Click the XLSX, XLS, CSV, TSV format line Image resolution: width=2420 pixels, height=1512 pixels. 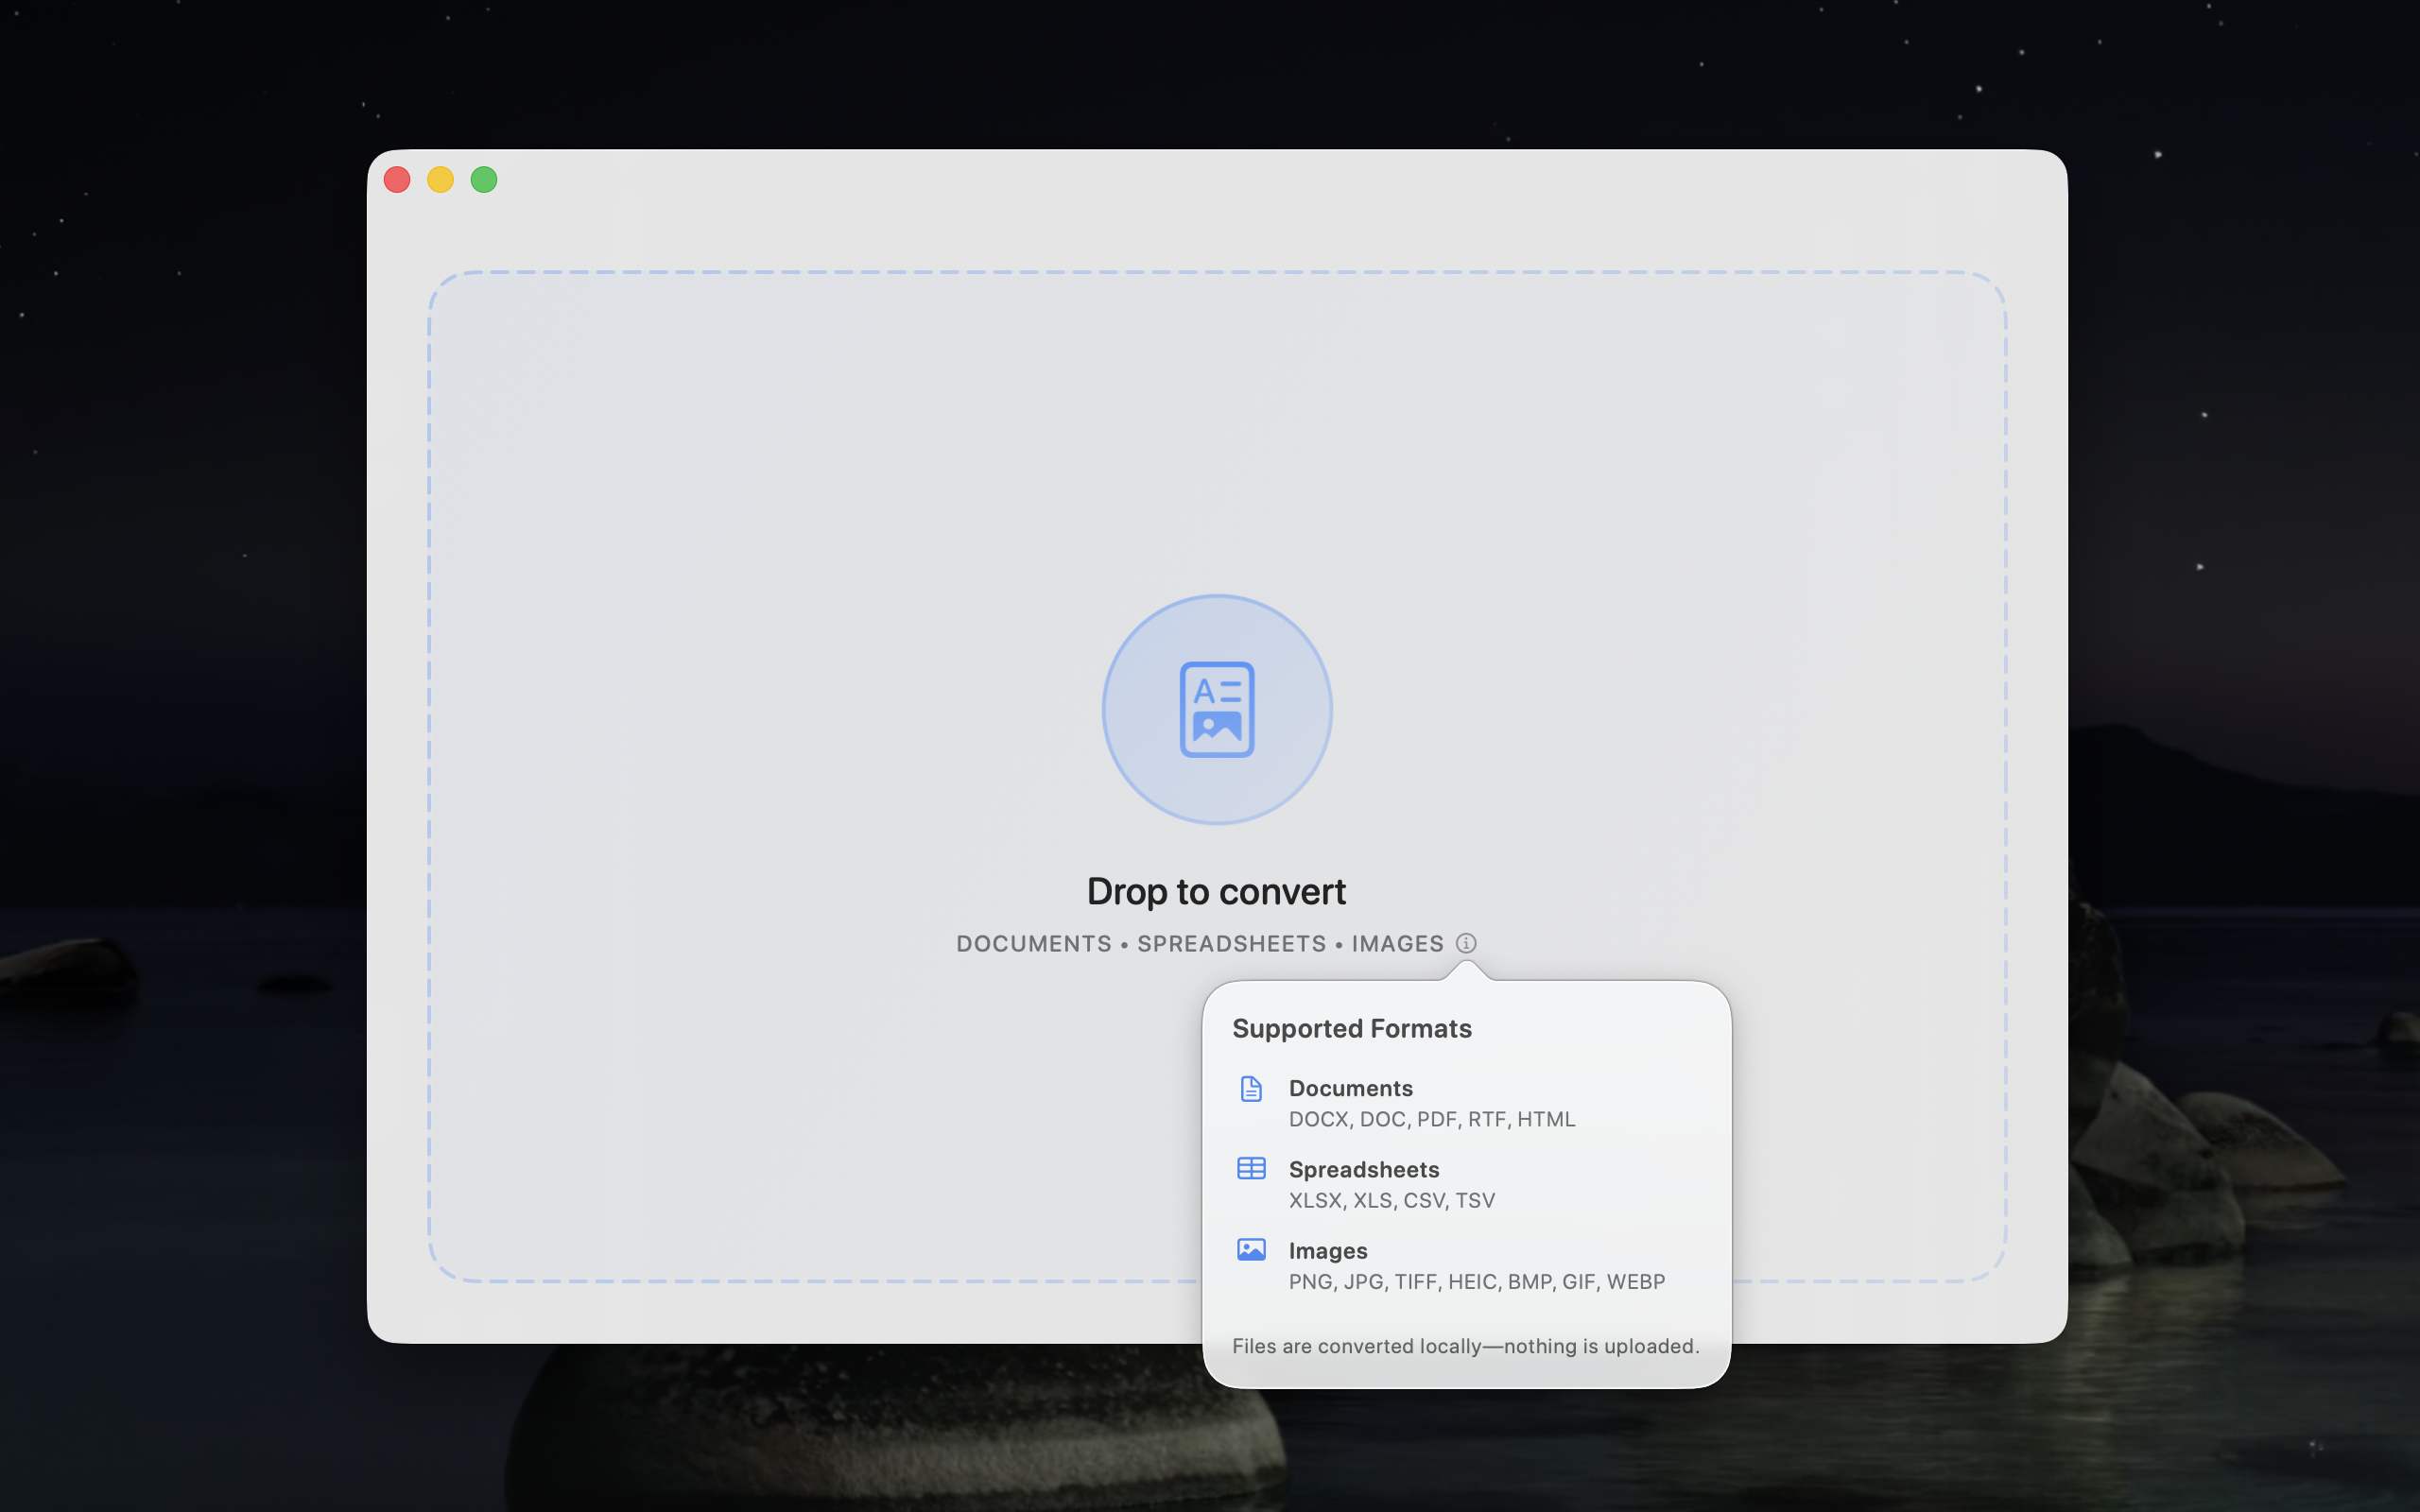(x=1391, y=1200)
